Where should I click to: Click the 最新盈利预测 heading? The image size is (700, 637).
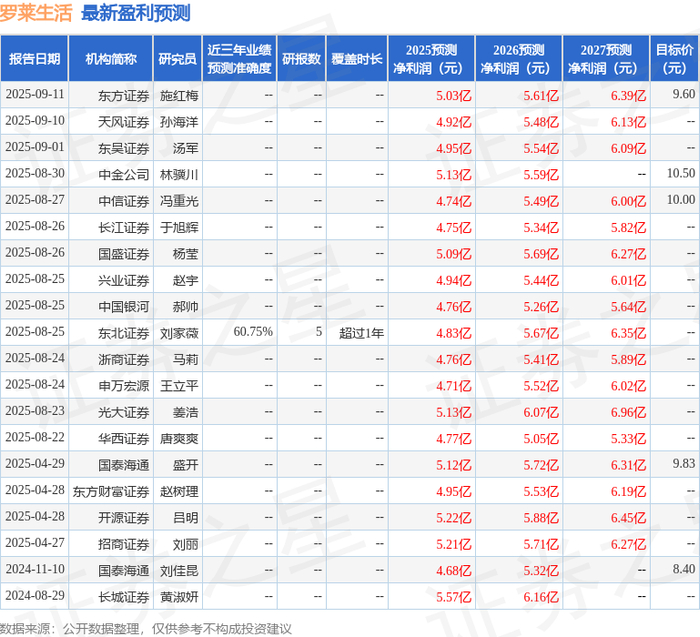[x=136, y=13]
